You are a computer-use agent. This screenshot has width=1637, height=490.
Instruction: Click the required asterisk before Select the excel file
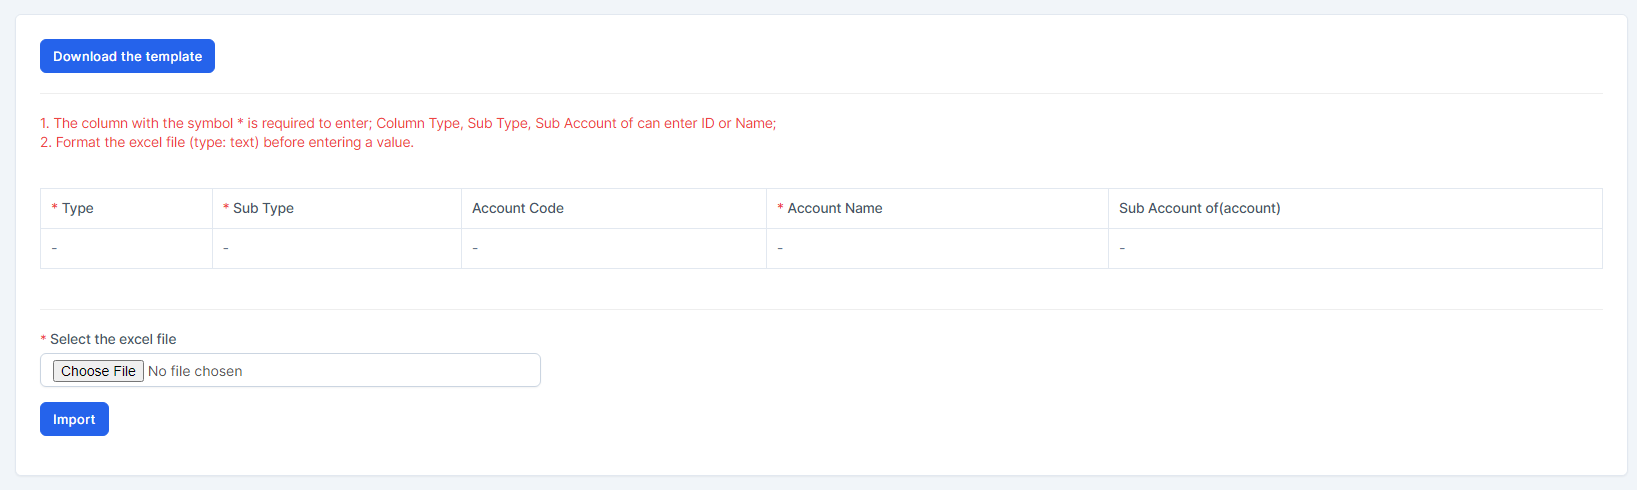tap(43, 340)
